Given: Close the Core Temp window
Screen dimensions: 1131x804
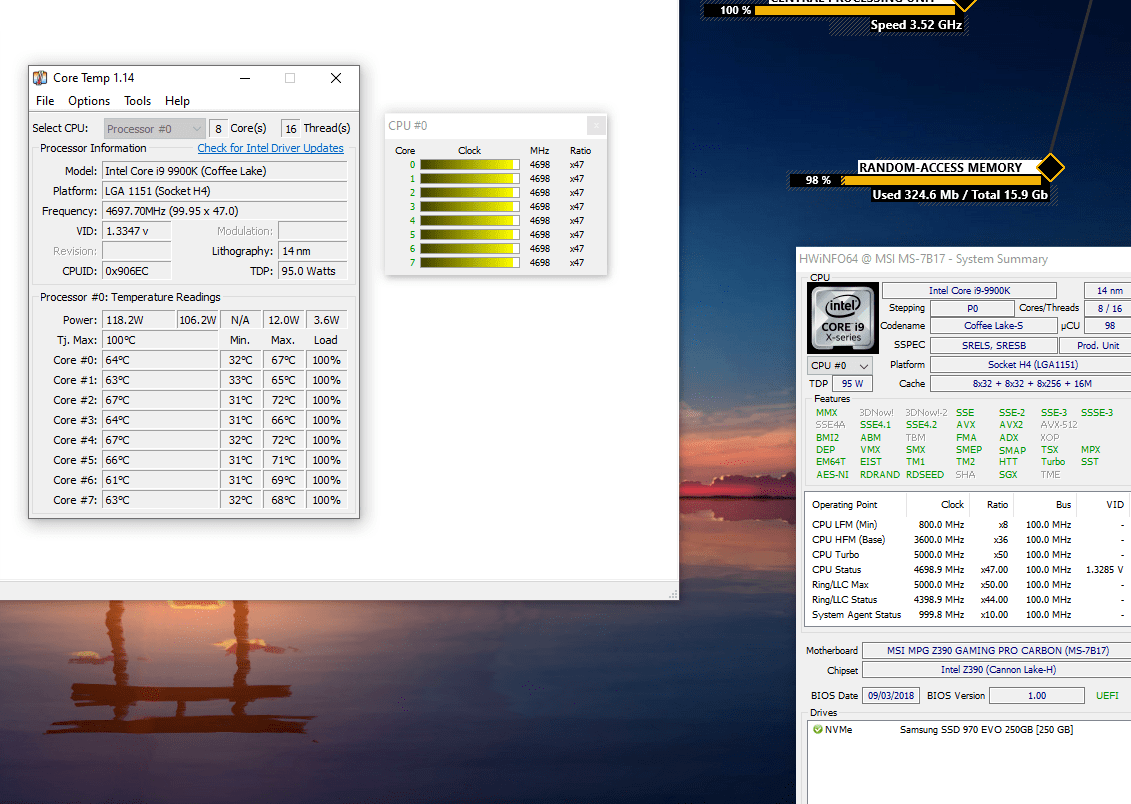Looking at the screenshot, I should (336, 78).
